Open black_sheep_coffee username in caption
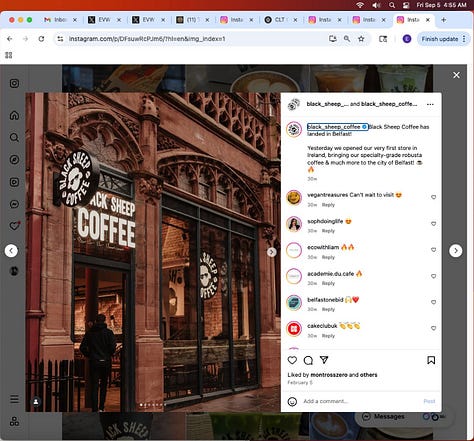Viewport: 474px width, 441px height. tap(334, 127)
